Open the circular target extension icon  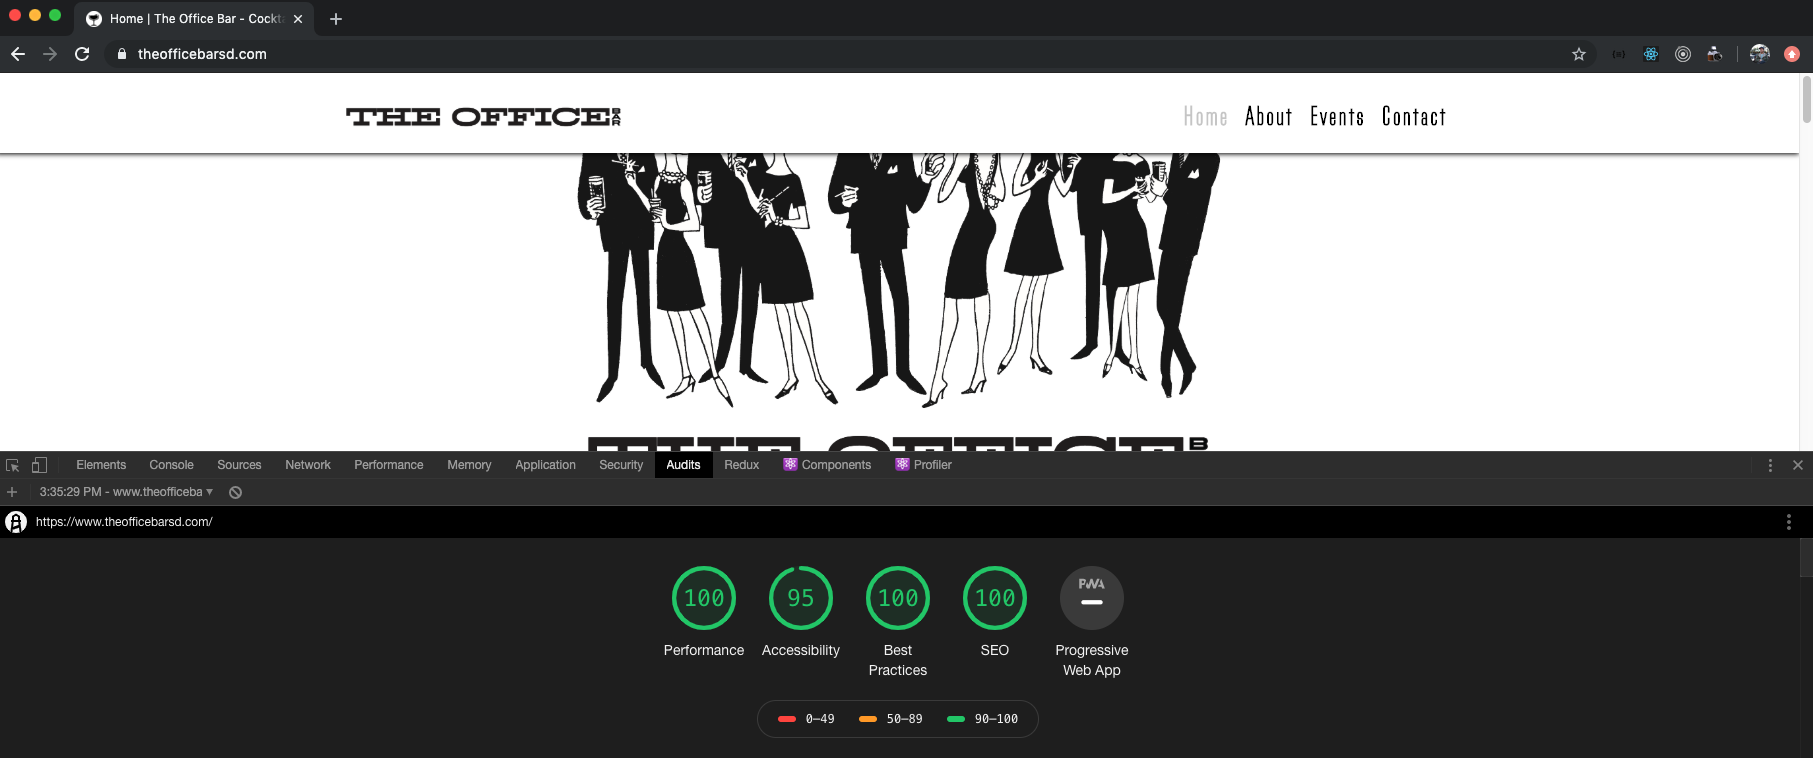tap(1683, 54)
